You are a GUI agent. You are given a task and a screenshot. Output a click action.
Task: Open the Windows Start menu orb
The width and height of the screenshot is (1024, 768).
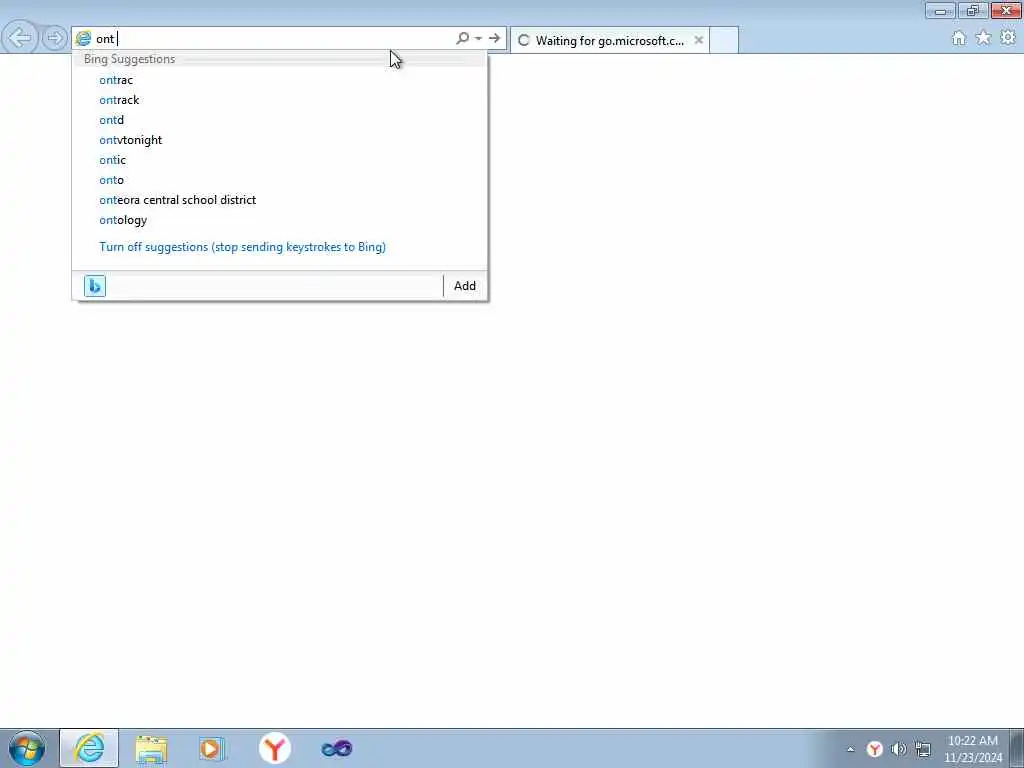(x=27, y=748)
